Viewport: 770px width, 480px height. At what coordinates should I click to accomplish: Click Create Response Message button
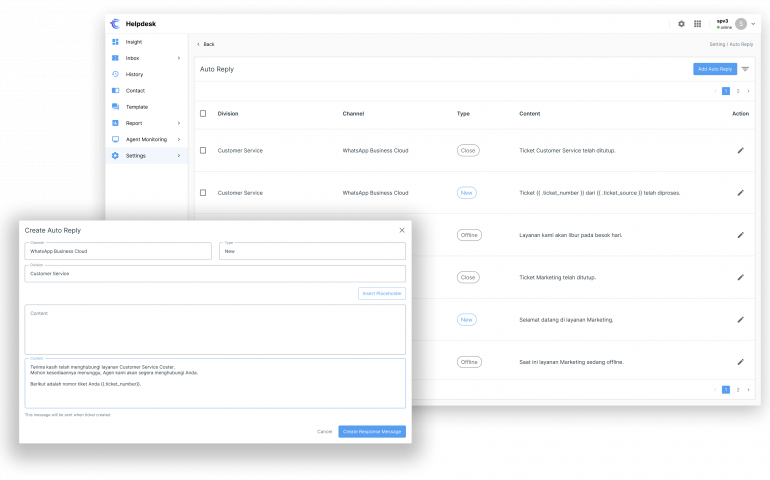click(x=372, y=431)
